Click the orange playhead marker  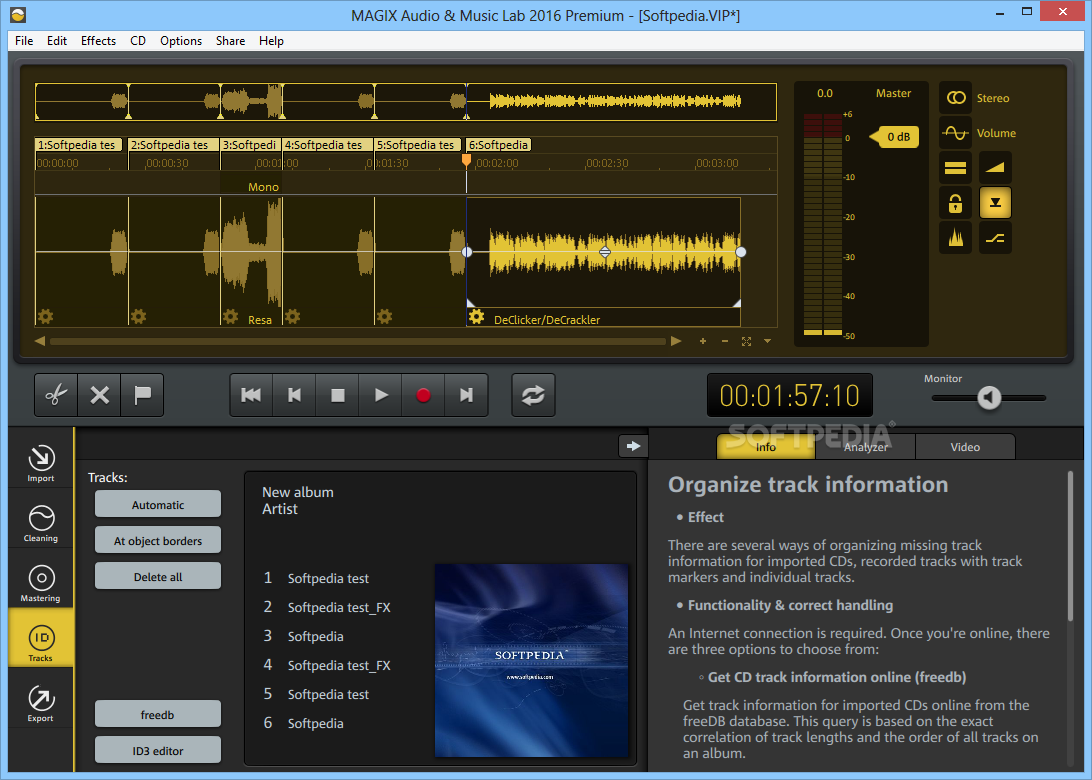(x=467, y=161)
